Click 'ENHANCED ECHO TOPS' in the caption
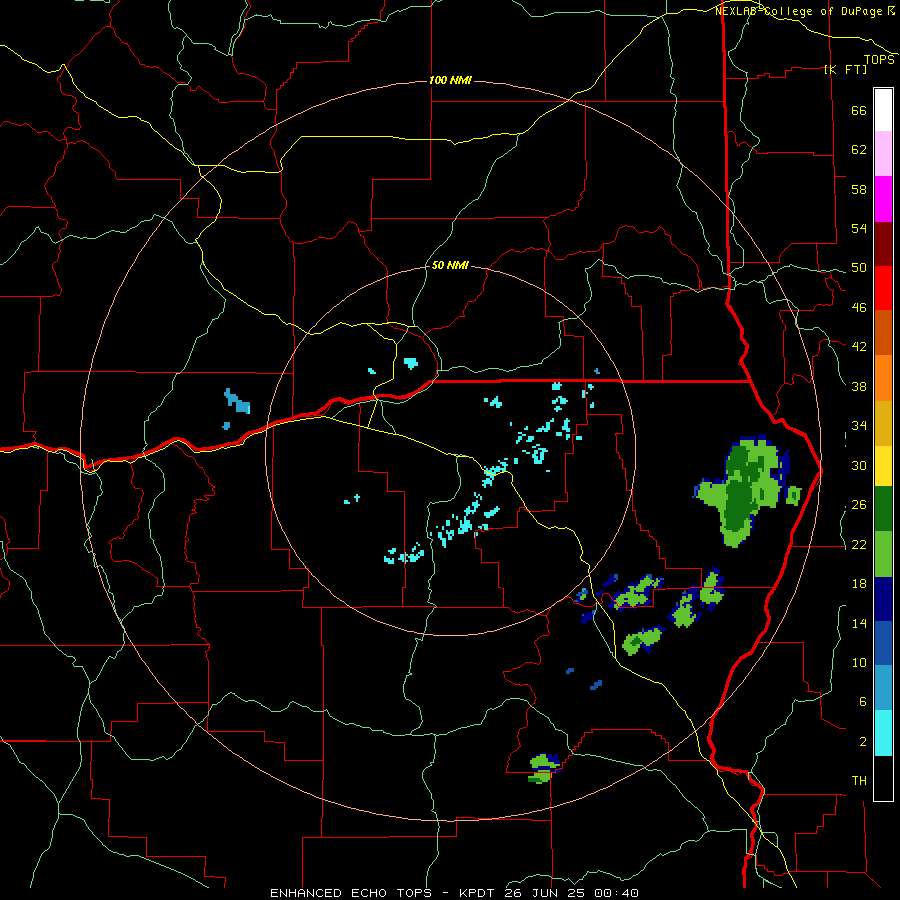 [x=351, y=893]
